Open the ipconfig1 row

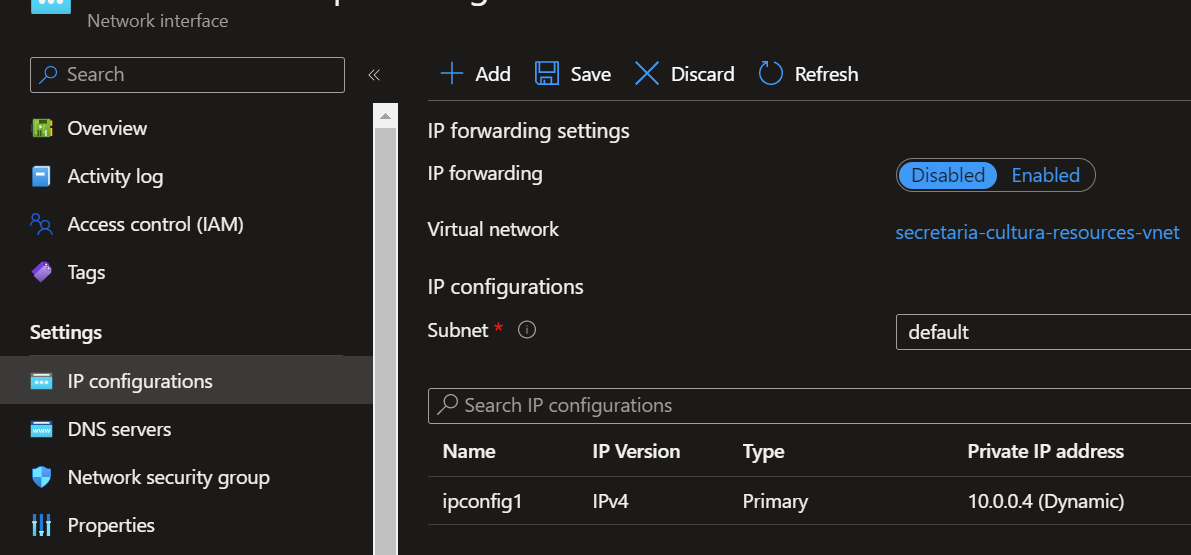coord(810,501)
